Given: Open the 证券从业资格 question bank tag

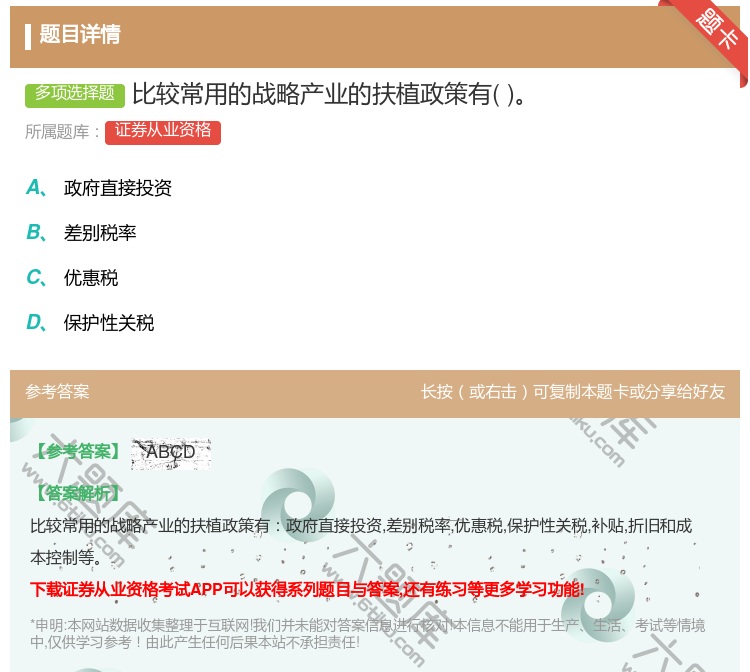Looking at the screenshot, I should pos(163,132).
